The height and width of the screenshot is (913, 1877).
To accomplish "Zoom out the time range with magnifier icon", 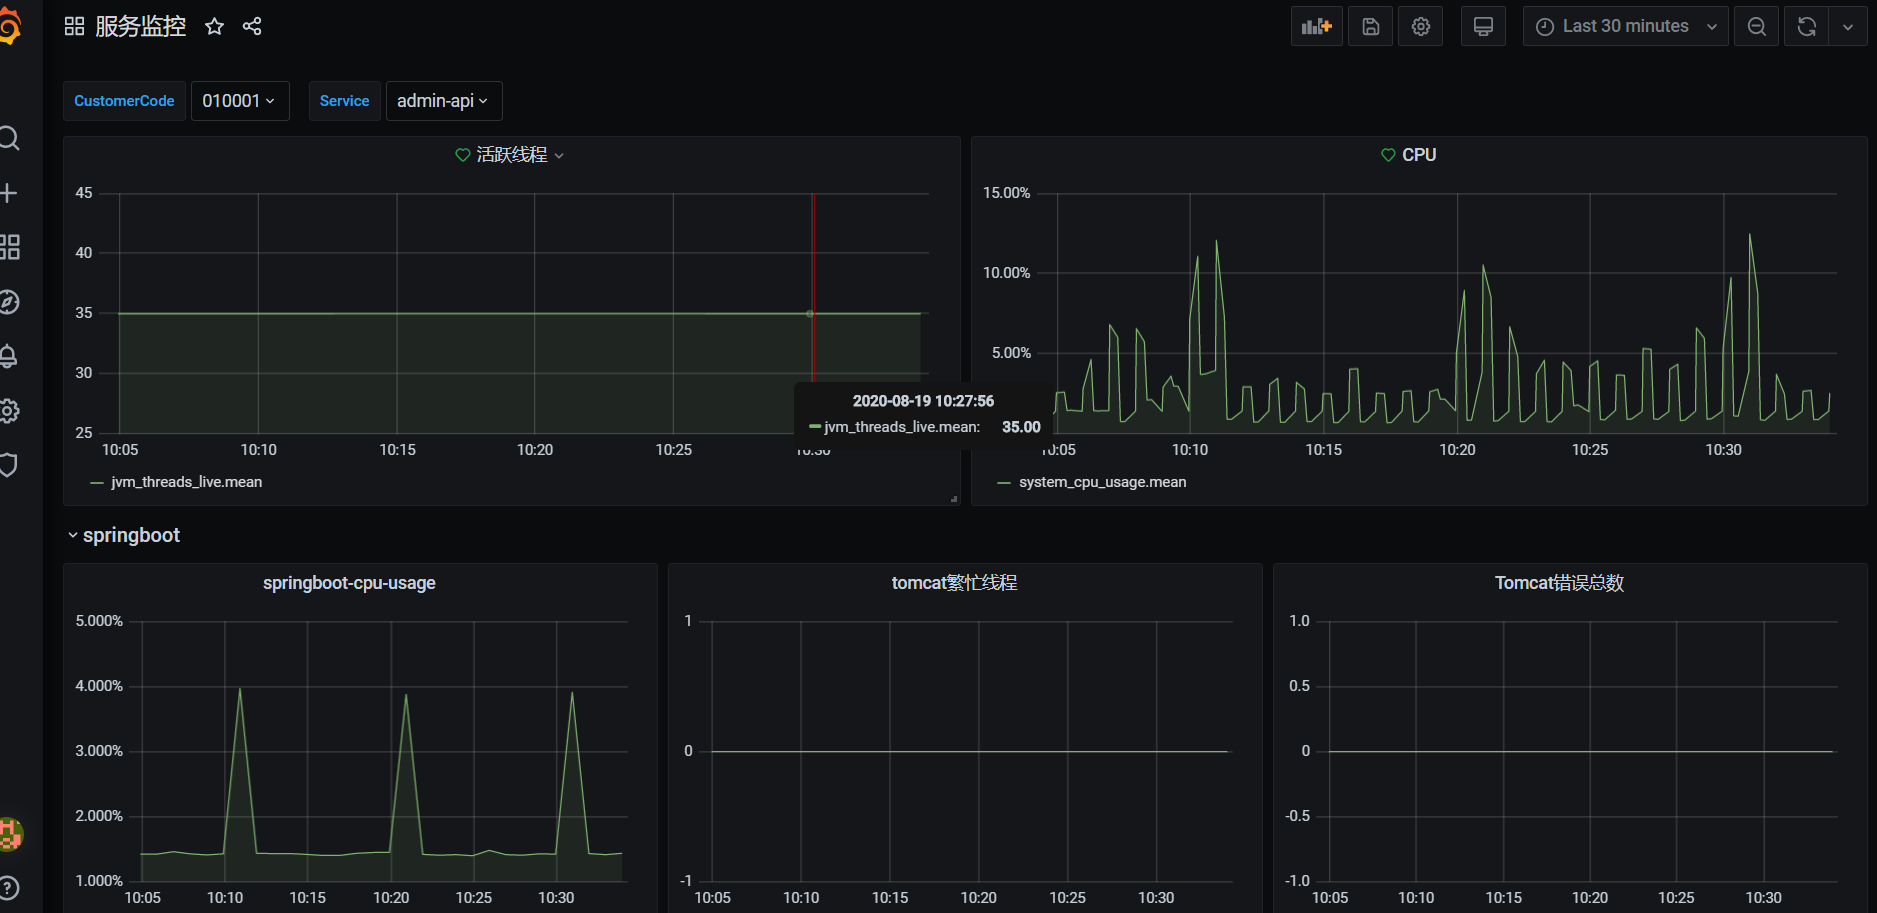I will coord(1756,26).
